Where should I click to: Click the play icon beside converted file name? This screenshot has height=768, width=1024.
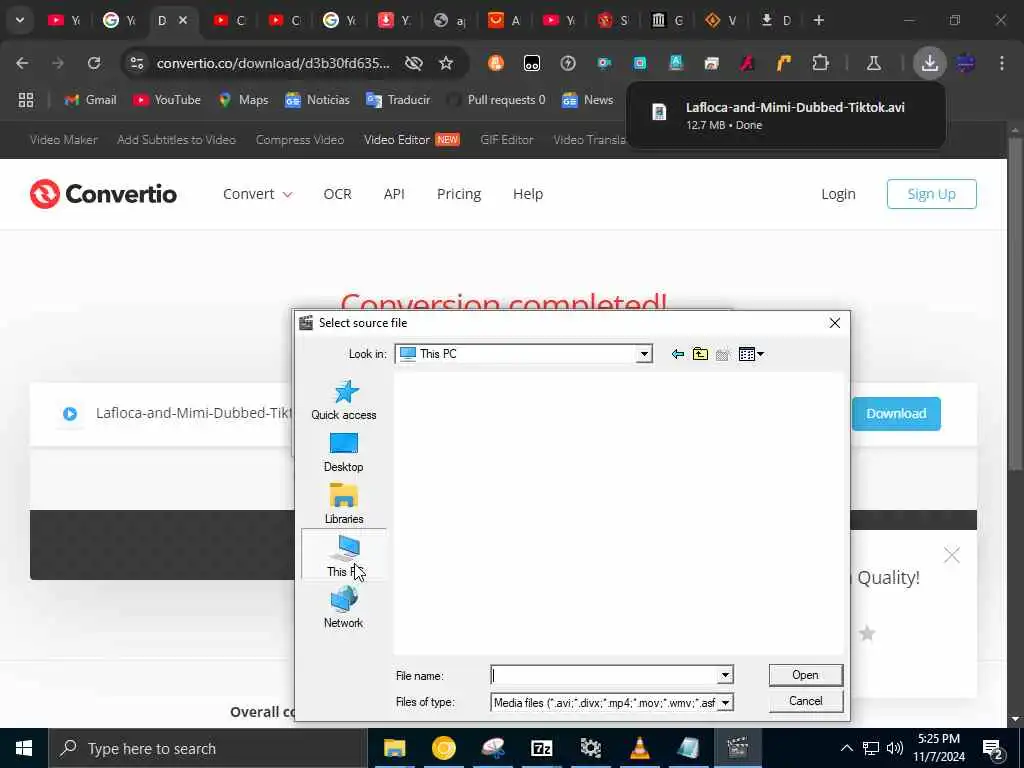pos(70,413)
